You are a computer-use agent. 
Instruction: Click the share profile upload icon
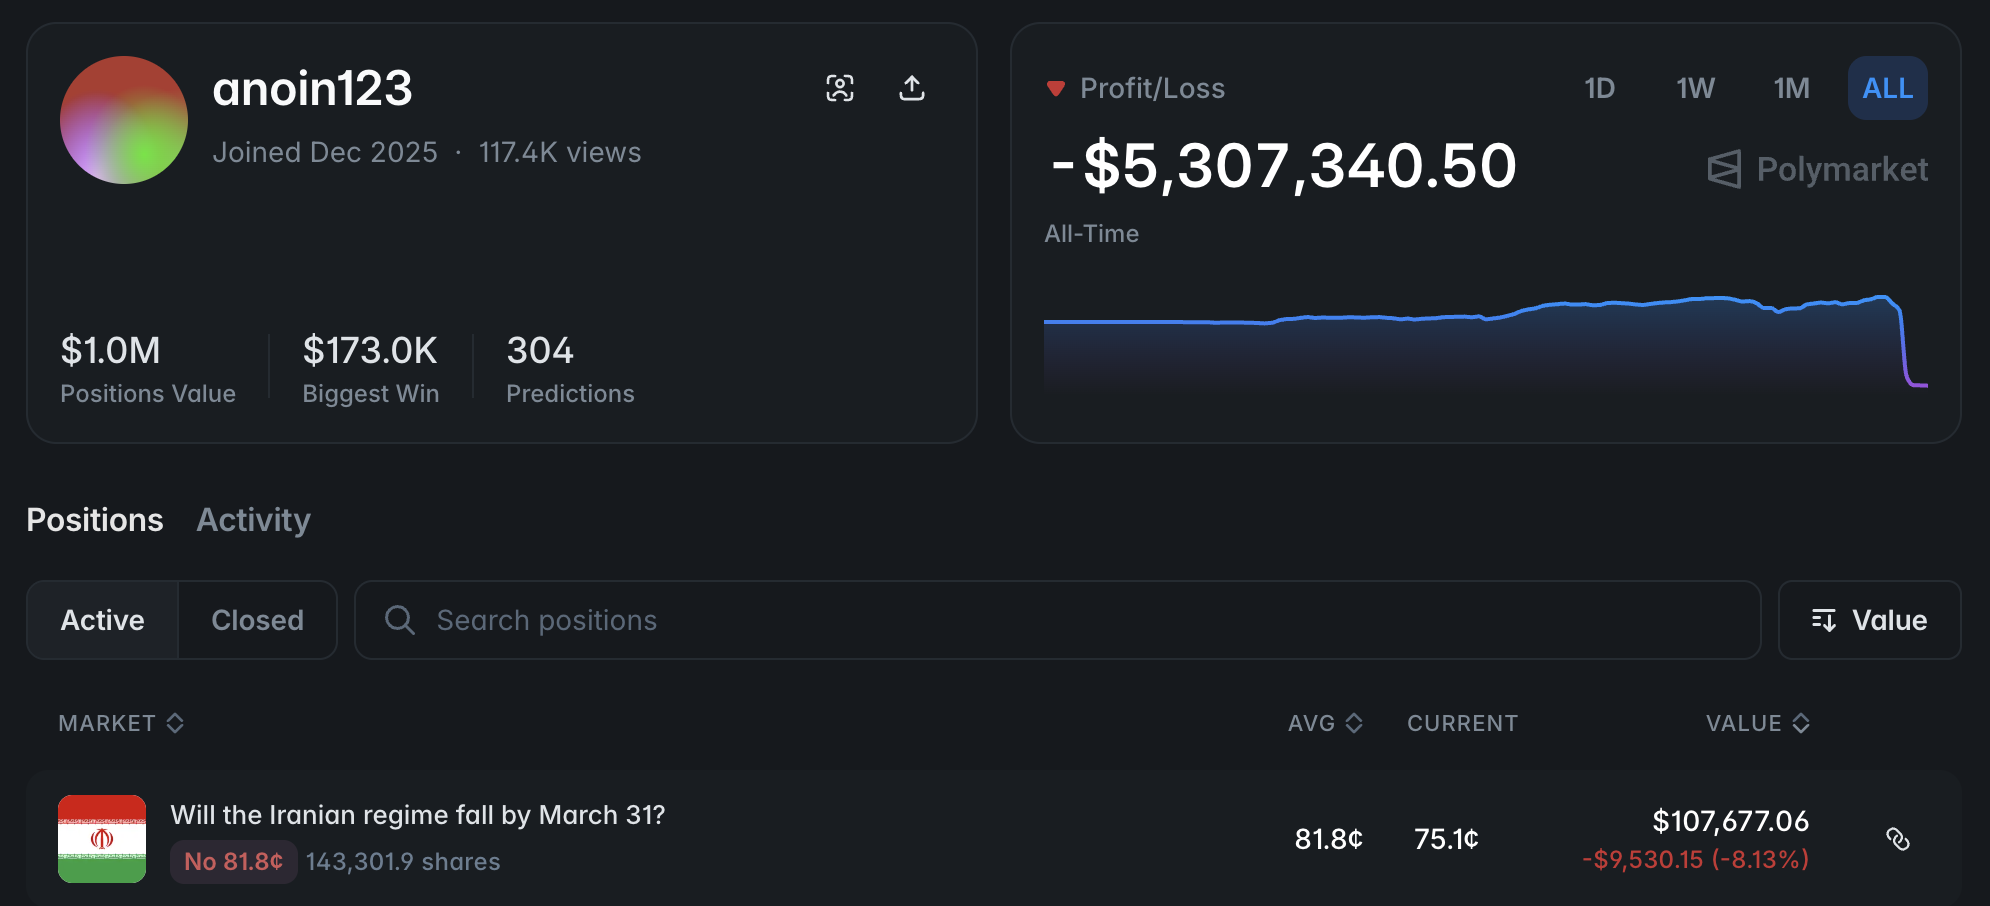click(x=912, y=88)
